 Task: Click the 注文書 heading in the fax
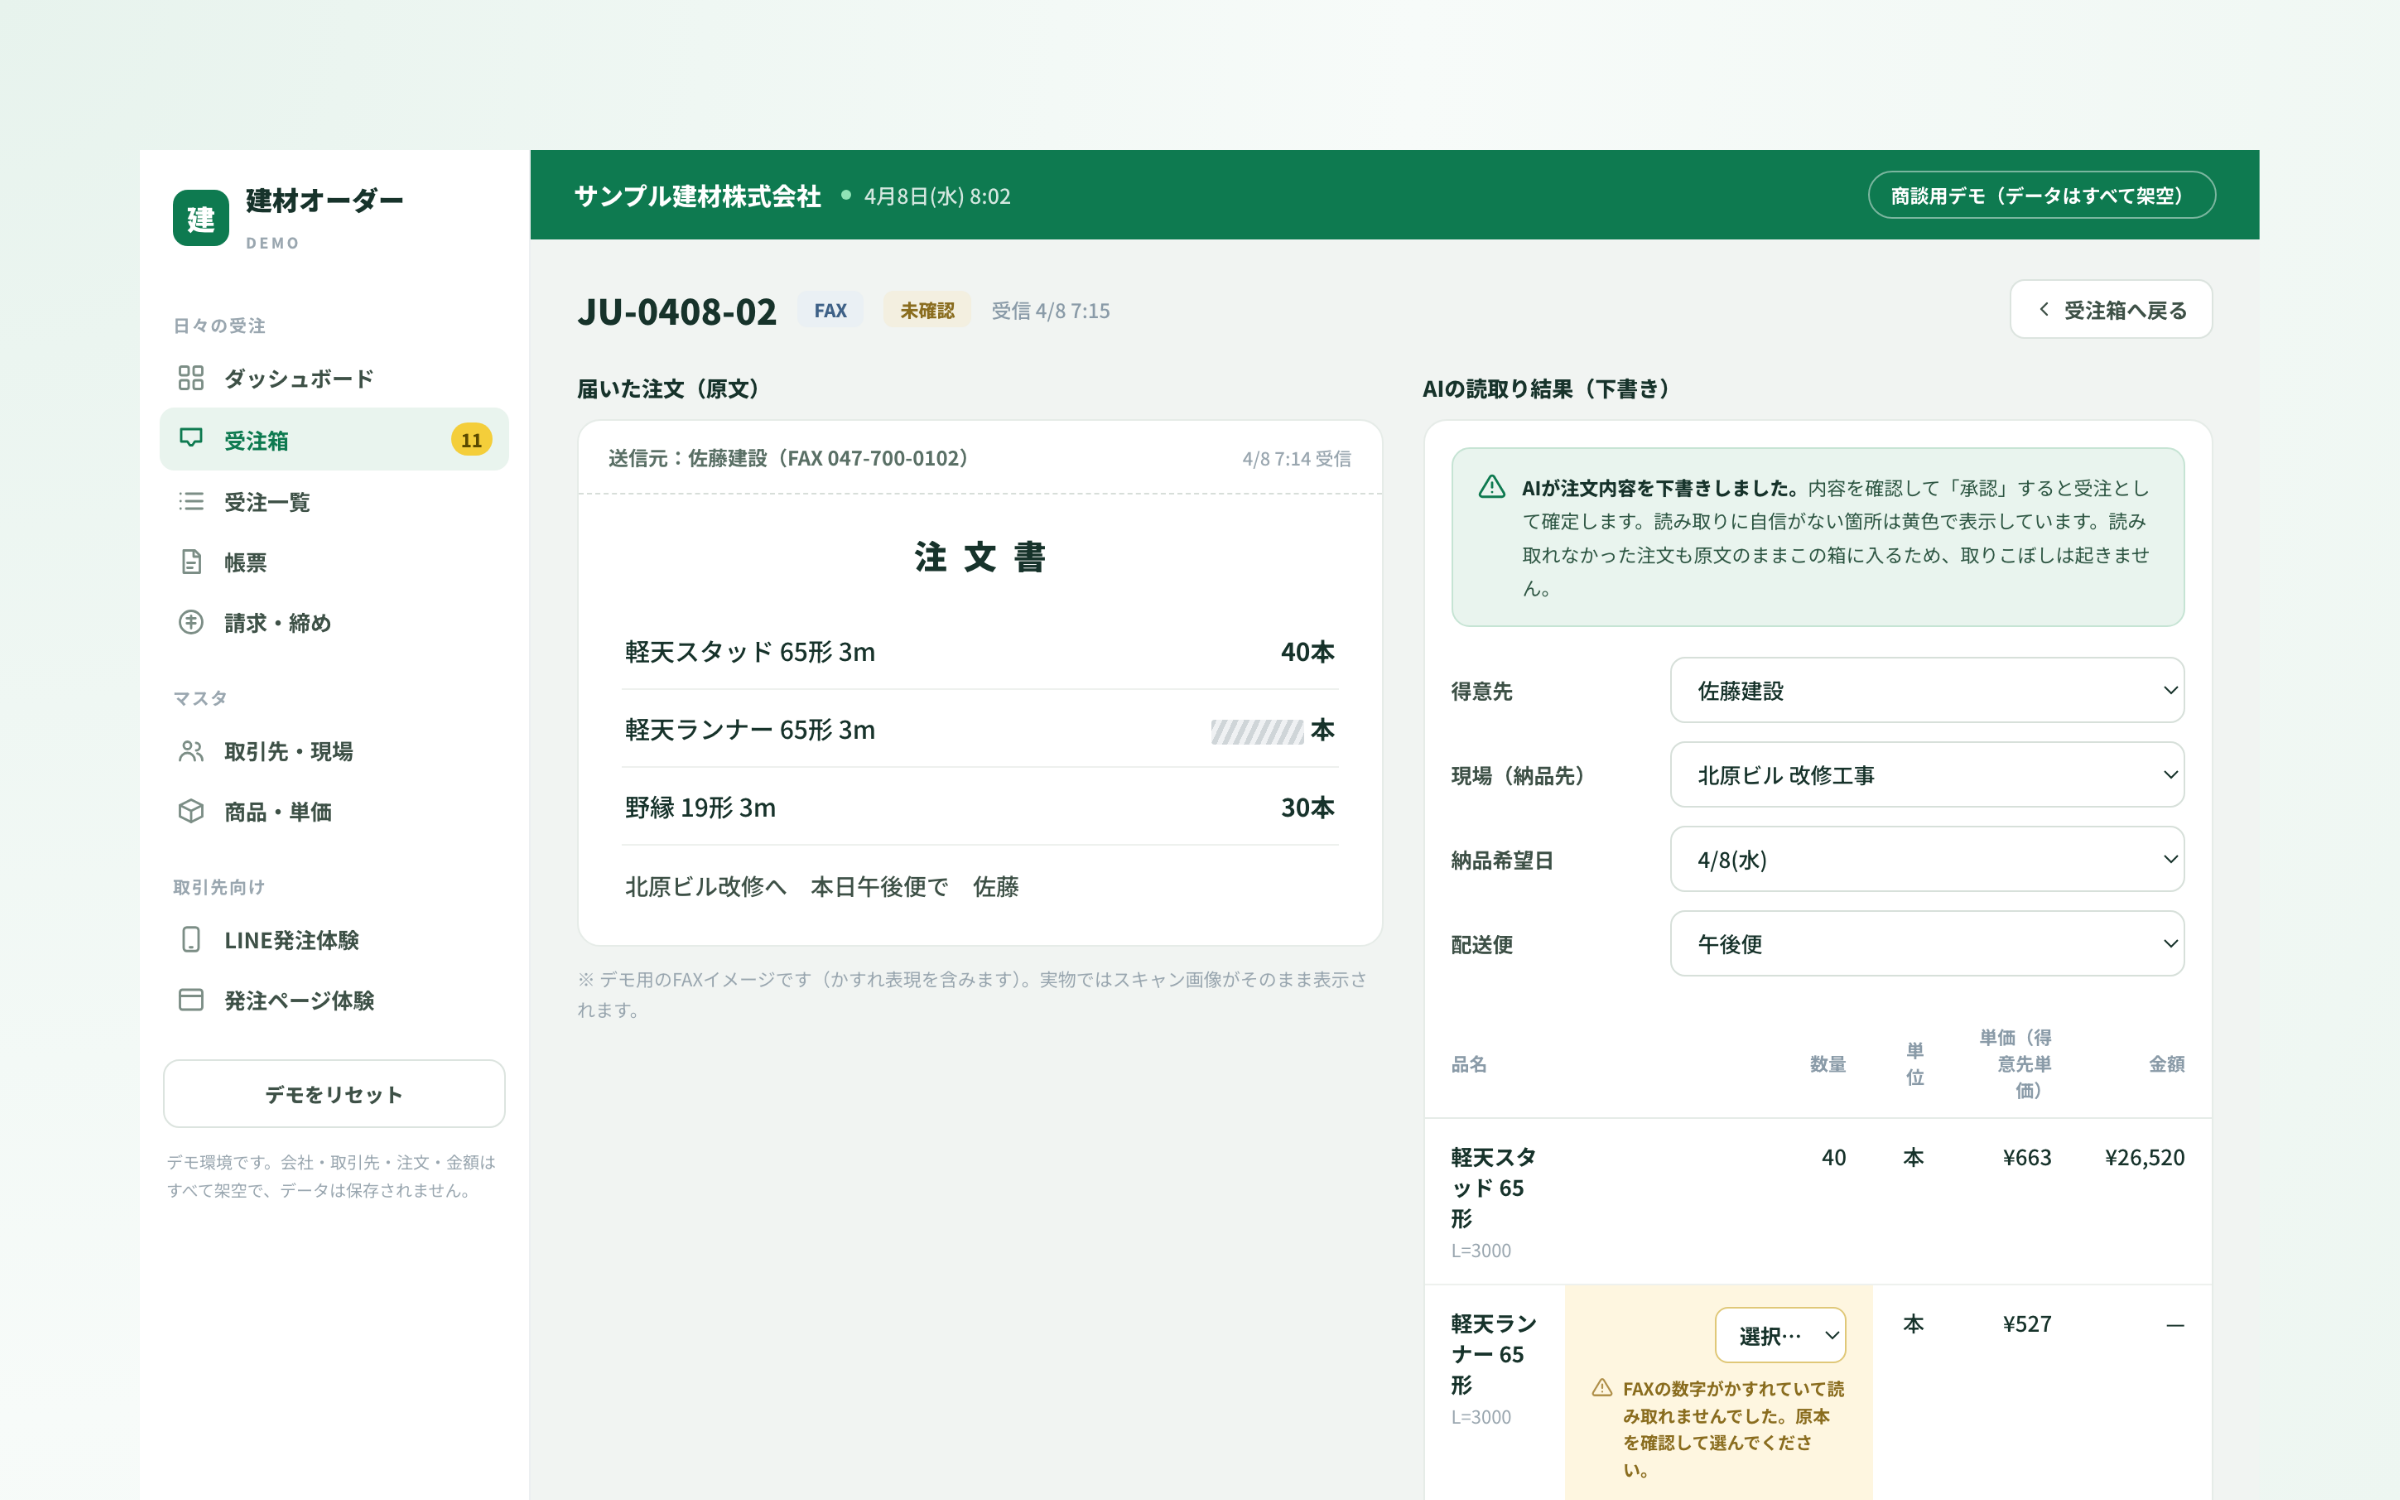coord(980,557)
